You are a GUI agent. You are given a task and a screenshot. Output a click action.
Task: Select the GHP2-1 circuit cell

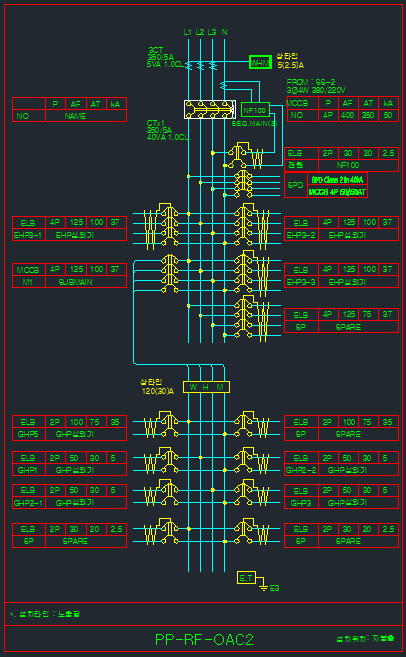(x=29, y=502)
